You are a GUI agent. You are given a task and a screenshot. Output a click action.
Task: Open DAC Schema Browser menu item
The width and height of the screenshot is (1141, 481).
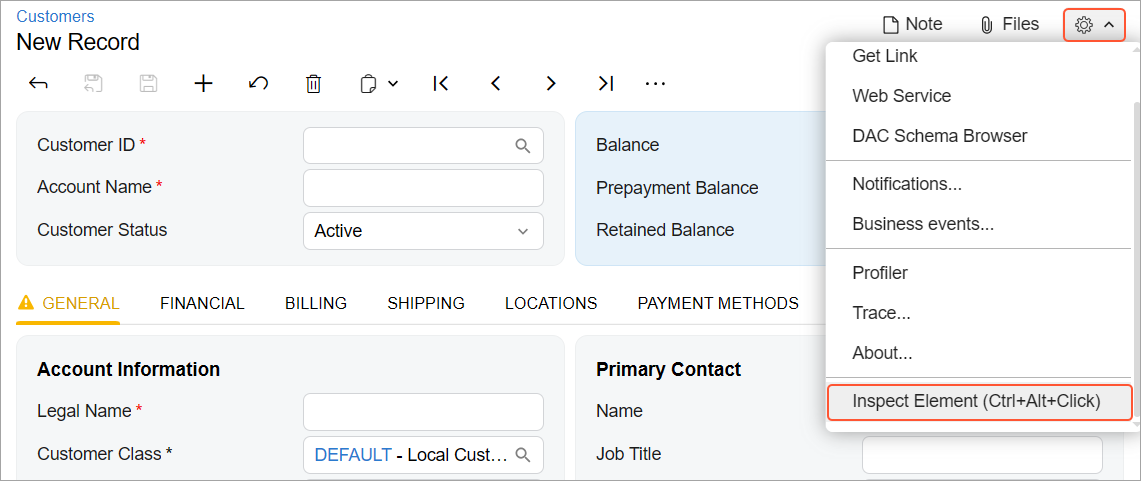[x=979, y=135]
